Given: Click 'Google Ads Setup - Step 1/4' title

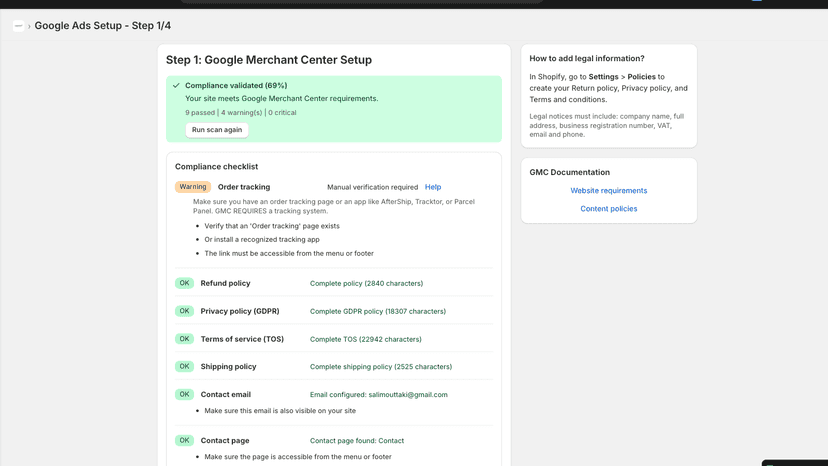Looking at the screenshot, I should coord(102,25).
